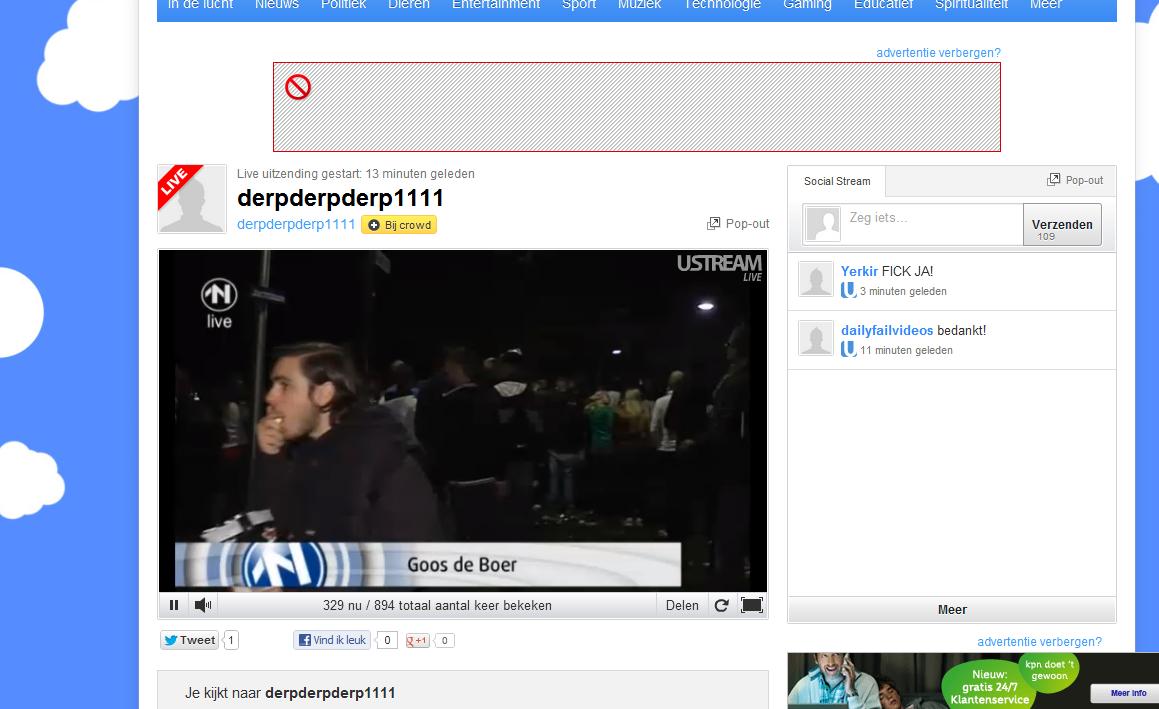Open the video Pop-out link
This screenshot has width=1159, height=709.
738,224
